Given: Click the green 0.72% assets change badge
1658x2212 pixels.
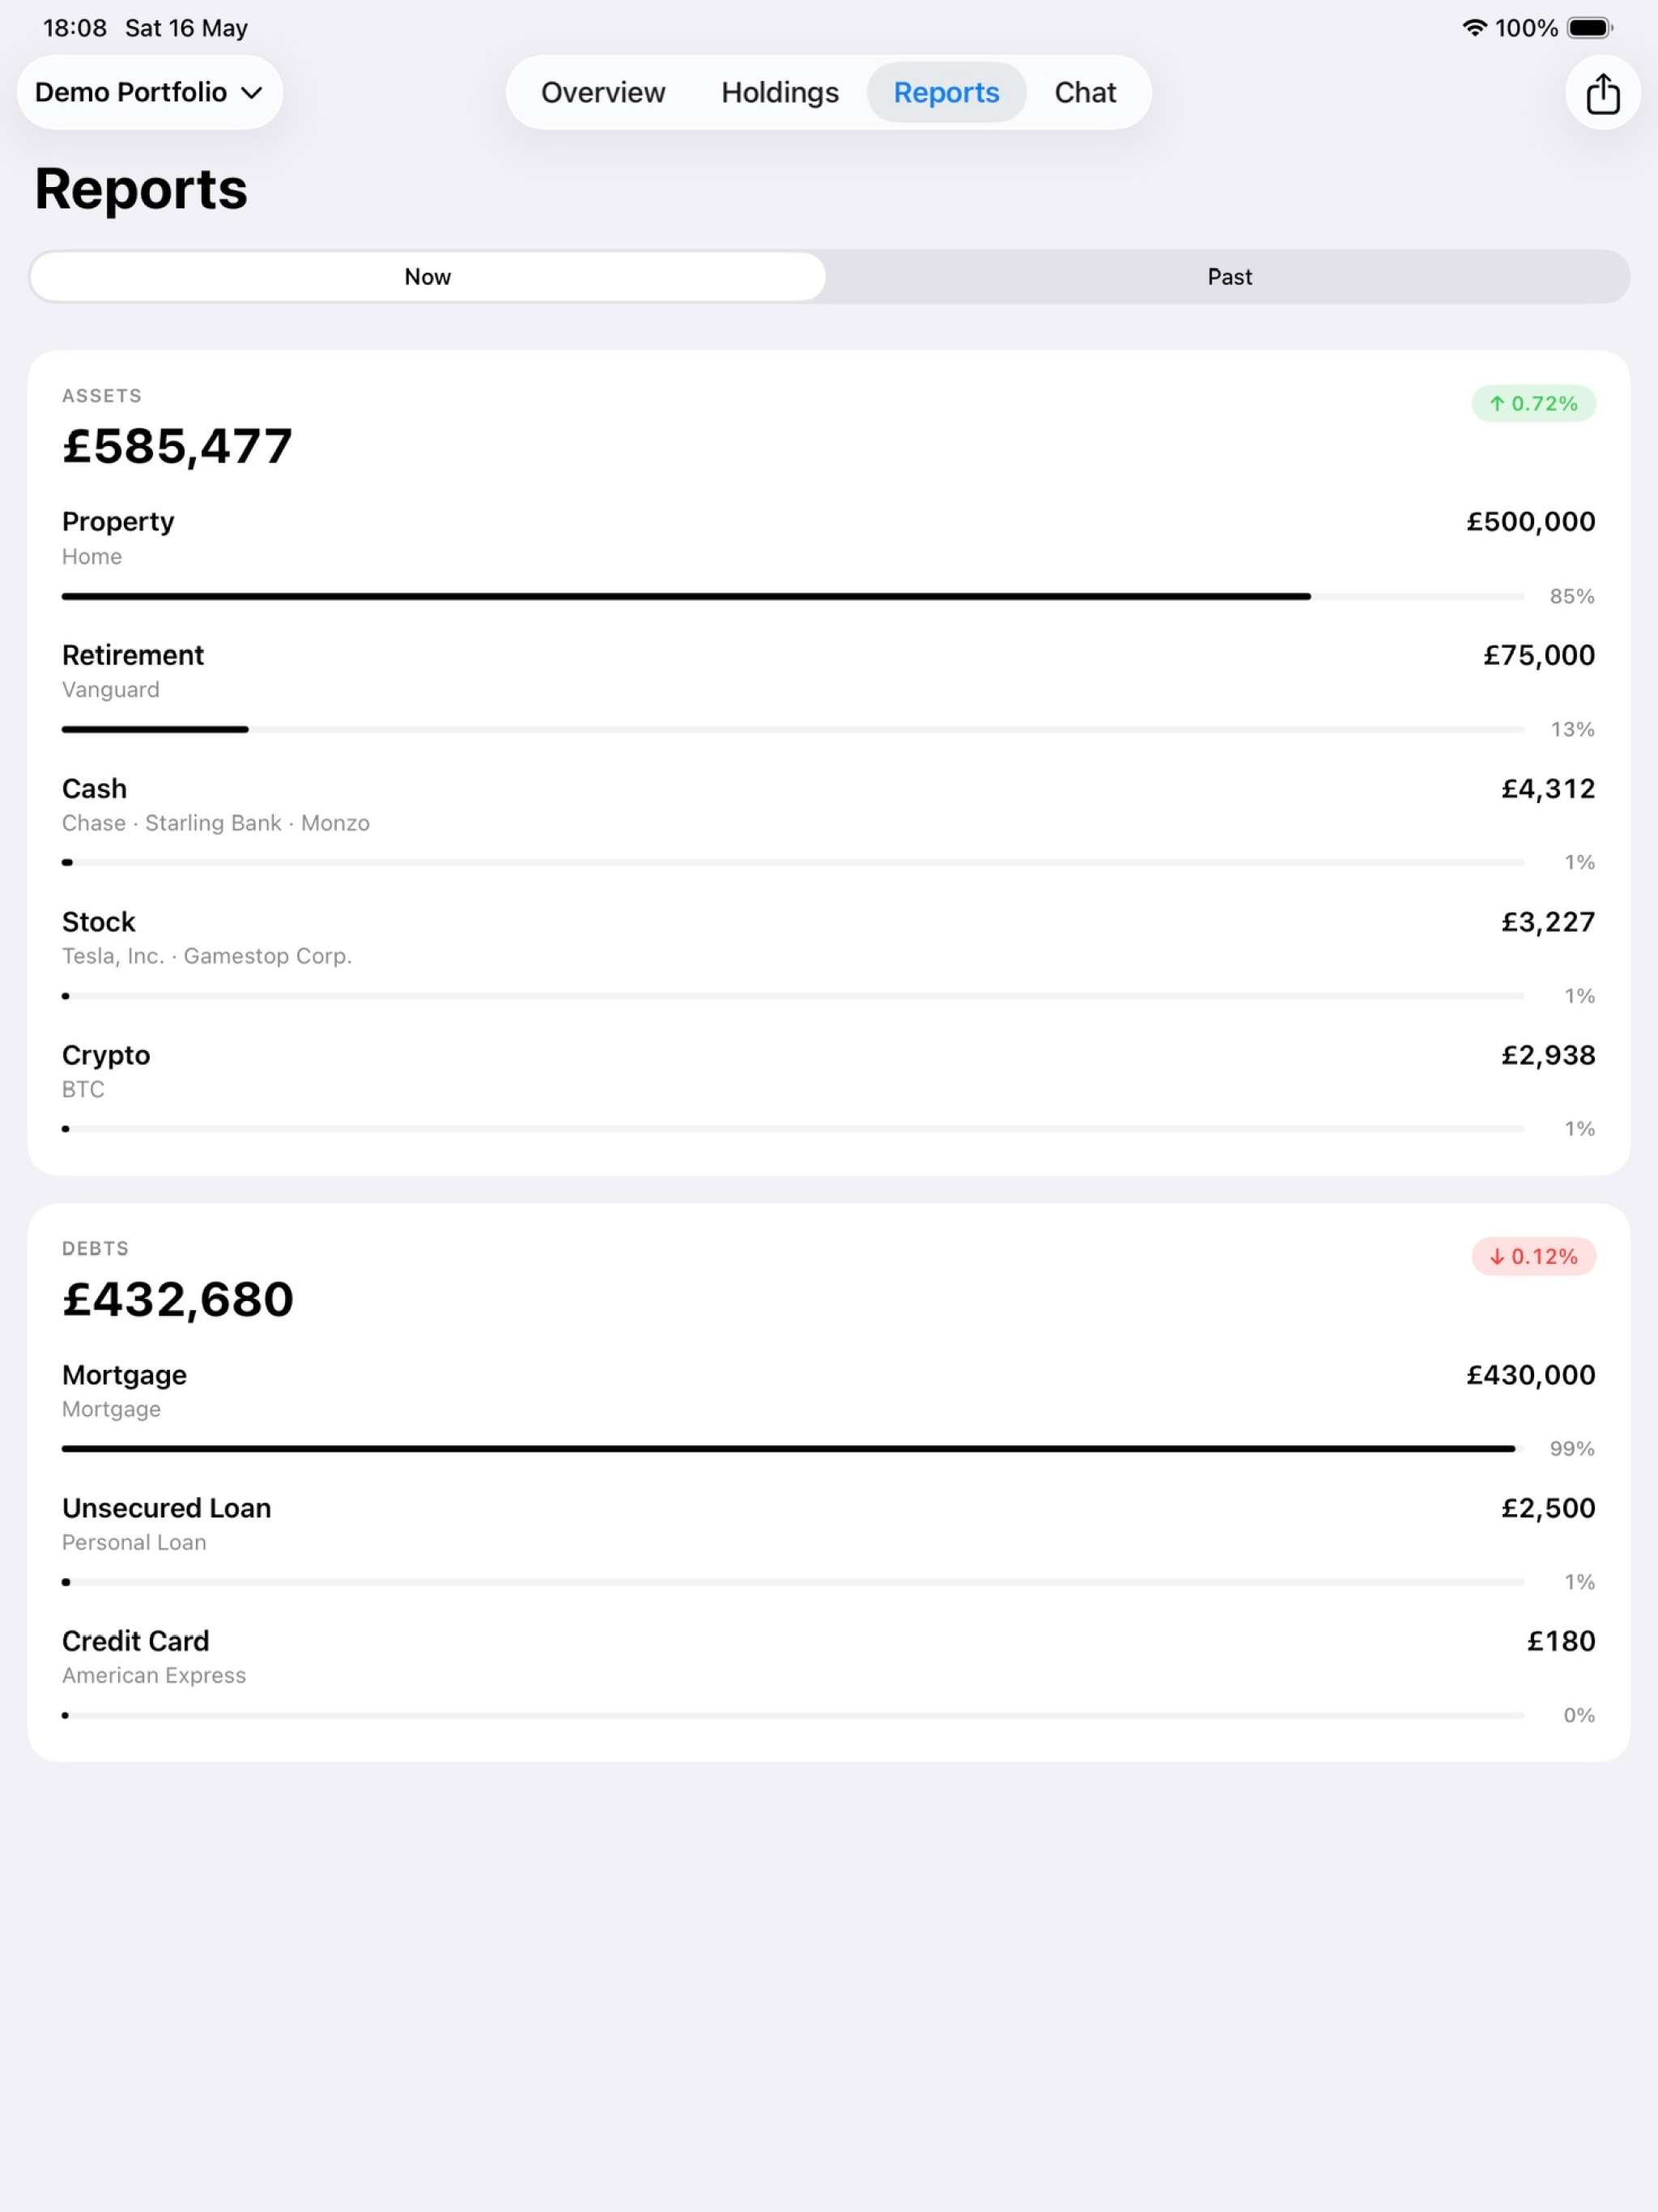Looking at the screenshot, I should [x=1533, y=404].
